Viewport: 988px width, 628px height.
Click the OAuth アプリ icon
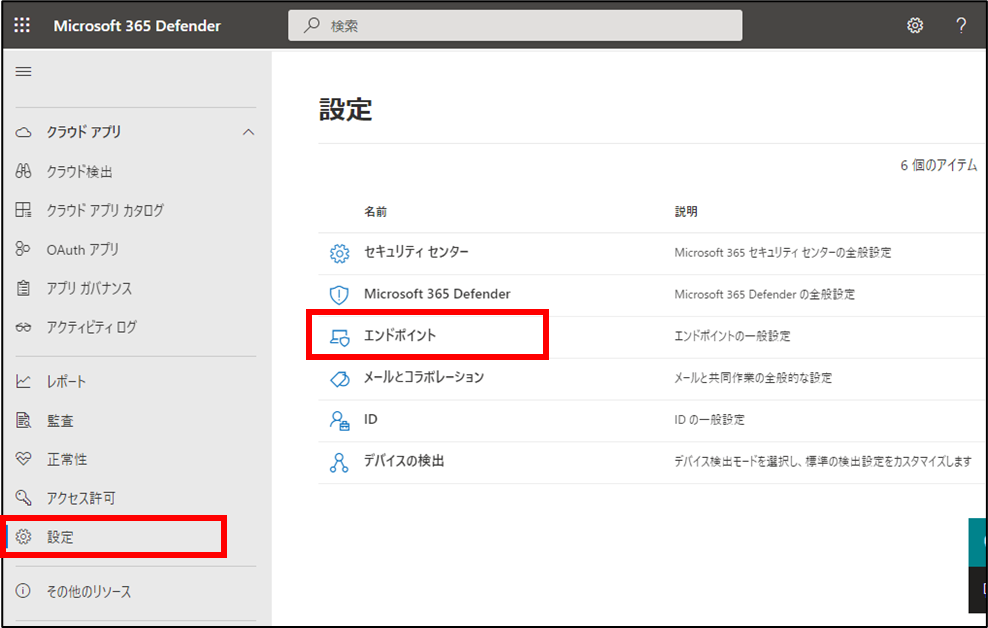click(23, 249)
